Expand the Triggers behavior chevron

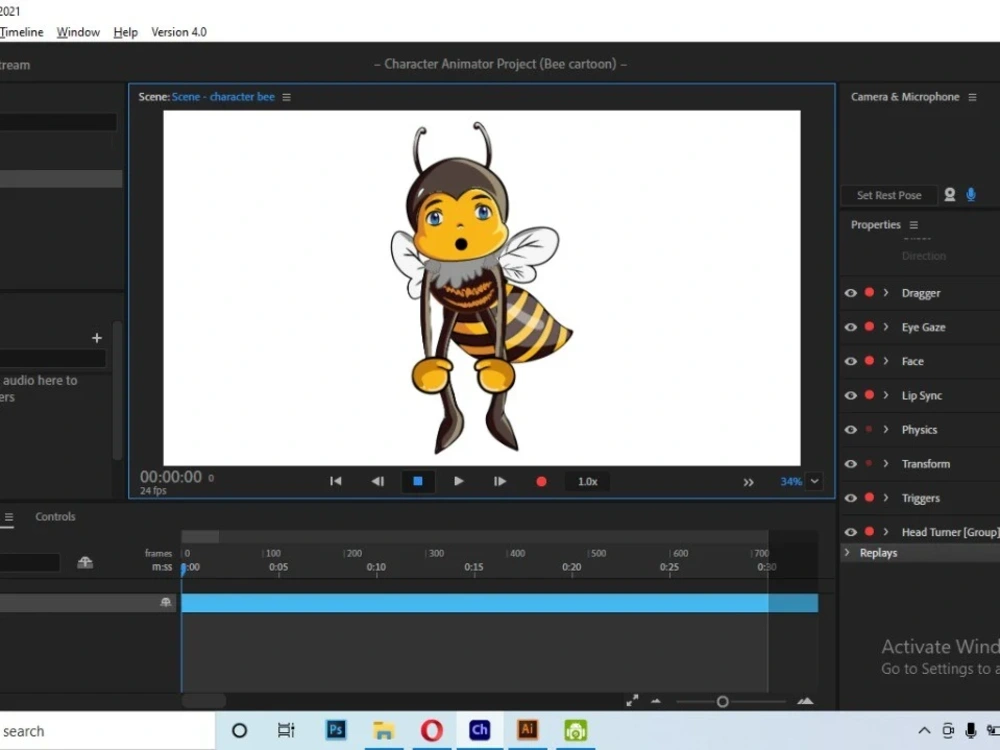886,497
